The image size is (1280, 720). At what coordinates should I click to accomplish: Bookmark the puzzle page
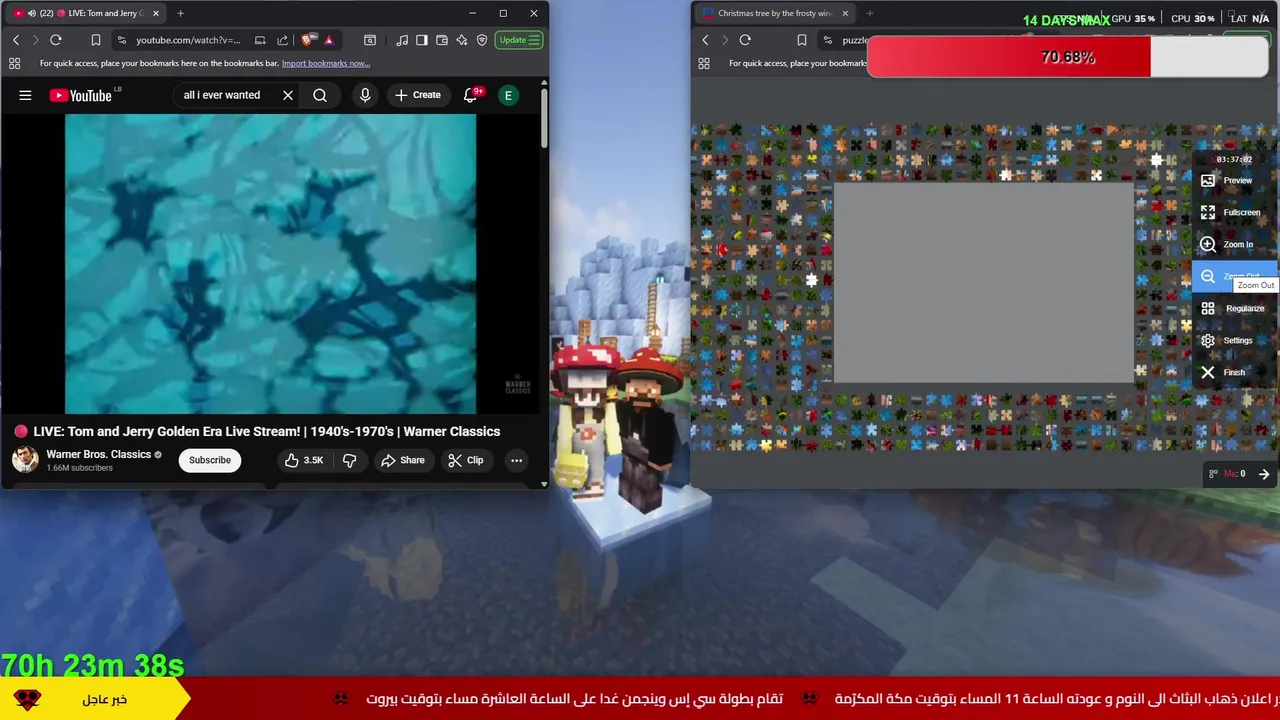[801, 40]
